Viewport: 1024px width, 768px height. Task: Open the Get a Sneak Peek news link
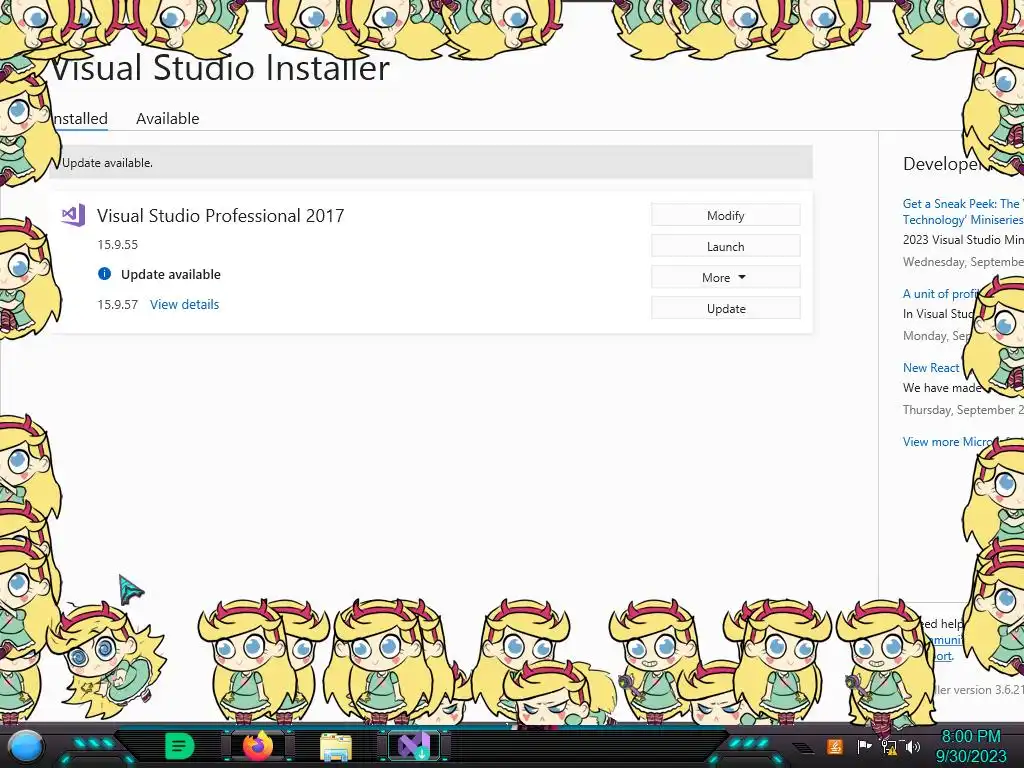tap(963, 212)
